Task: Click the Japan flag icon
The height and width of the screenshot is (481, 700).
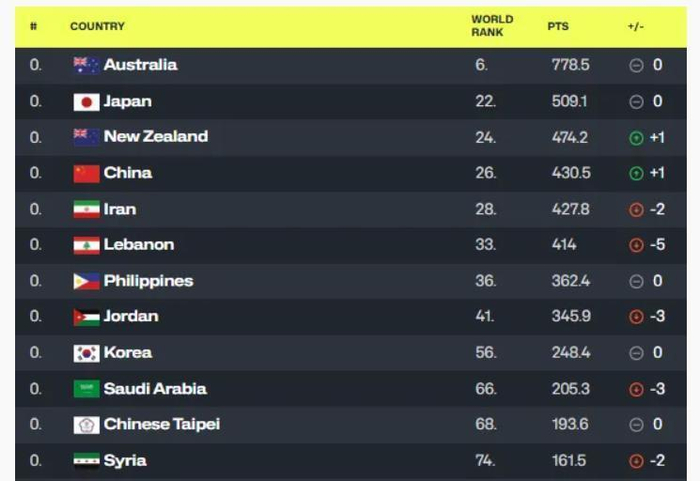Action: click(86, 101)
